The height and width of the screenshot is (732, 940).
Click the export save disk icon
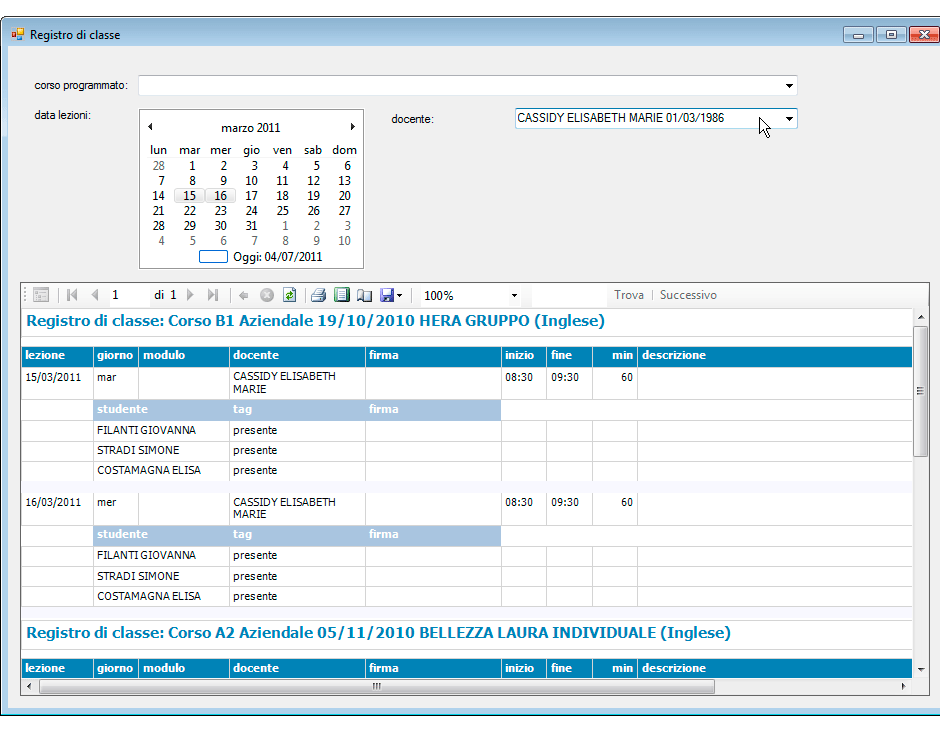(387, 295)
